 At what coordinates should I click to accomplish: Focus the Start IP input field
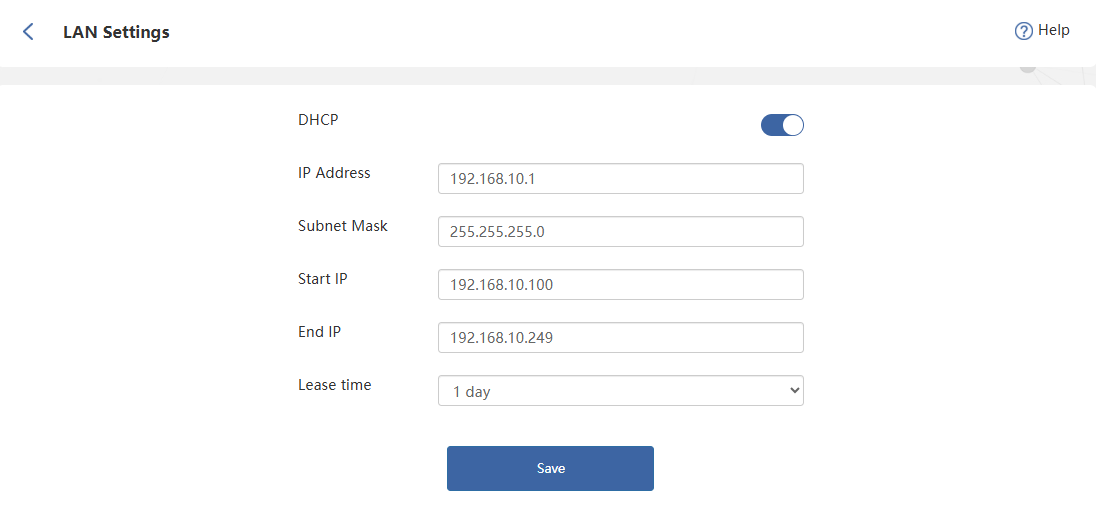pyautogui.click(x=620, y=285)
